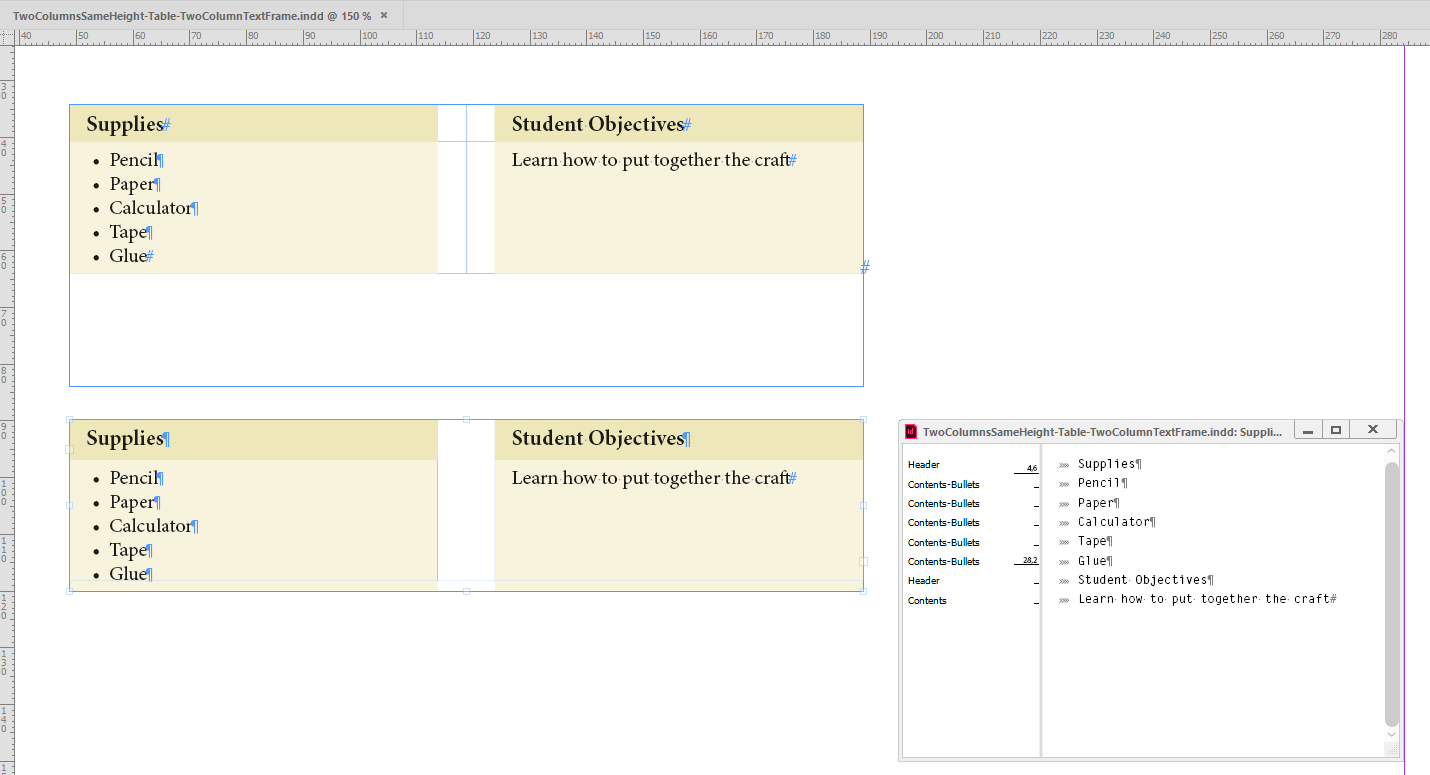Click the chevron beside "Learn how to put together" line
This screenshot has height=775, width=1430.
point(1063,599)
